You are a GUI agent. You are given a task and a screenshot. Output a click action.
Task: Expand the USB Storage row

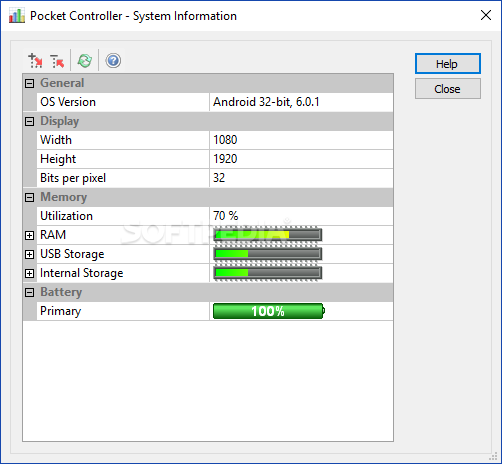coord(29,254)
